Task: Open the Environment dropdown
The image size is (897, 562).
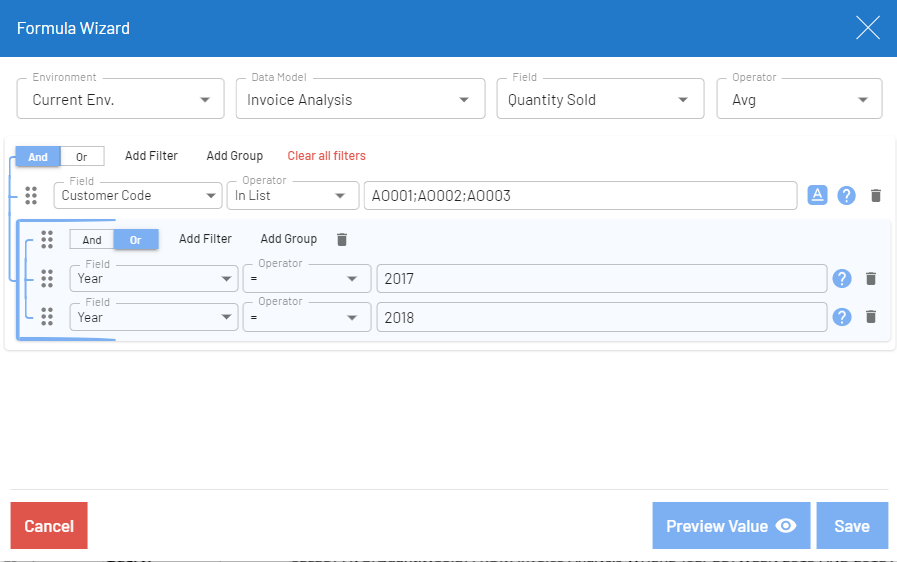Action: click(x=120, y=99)
